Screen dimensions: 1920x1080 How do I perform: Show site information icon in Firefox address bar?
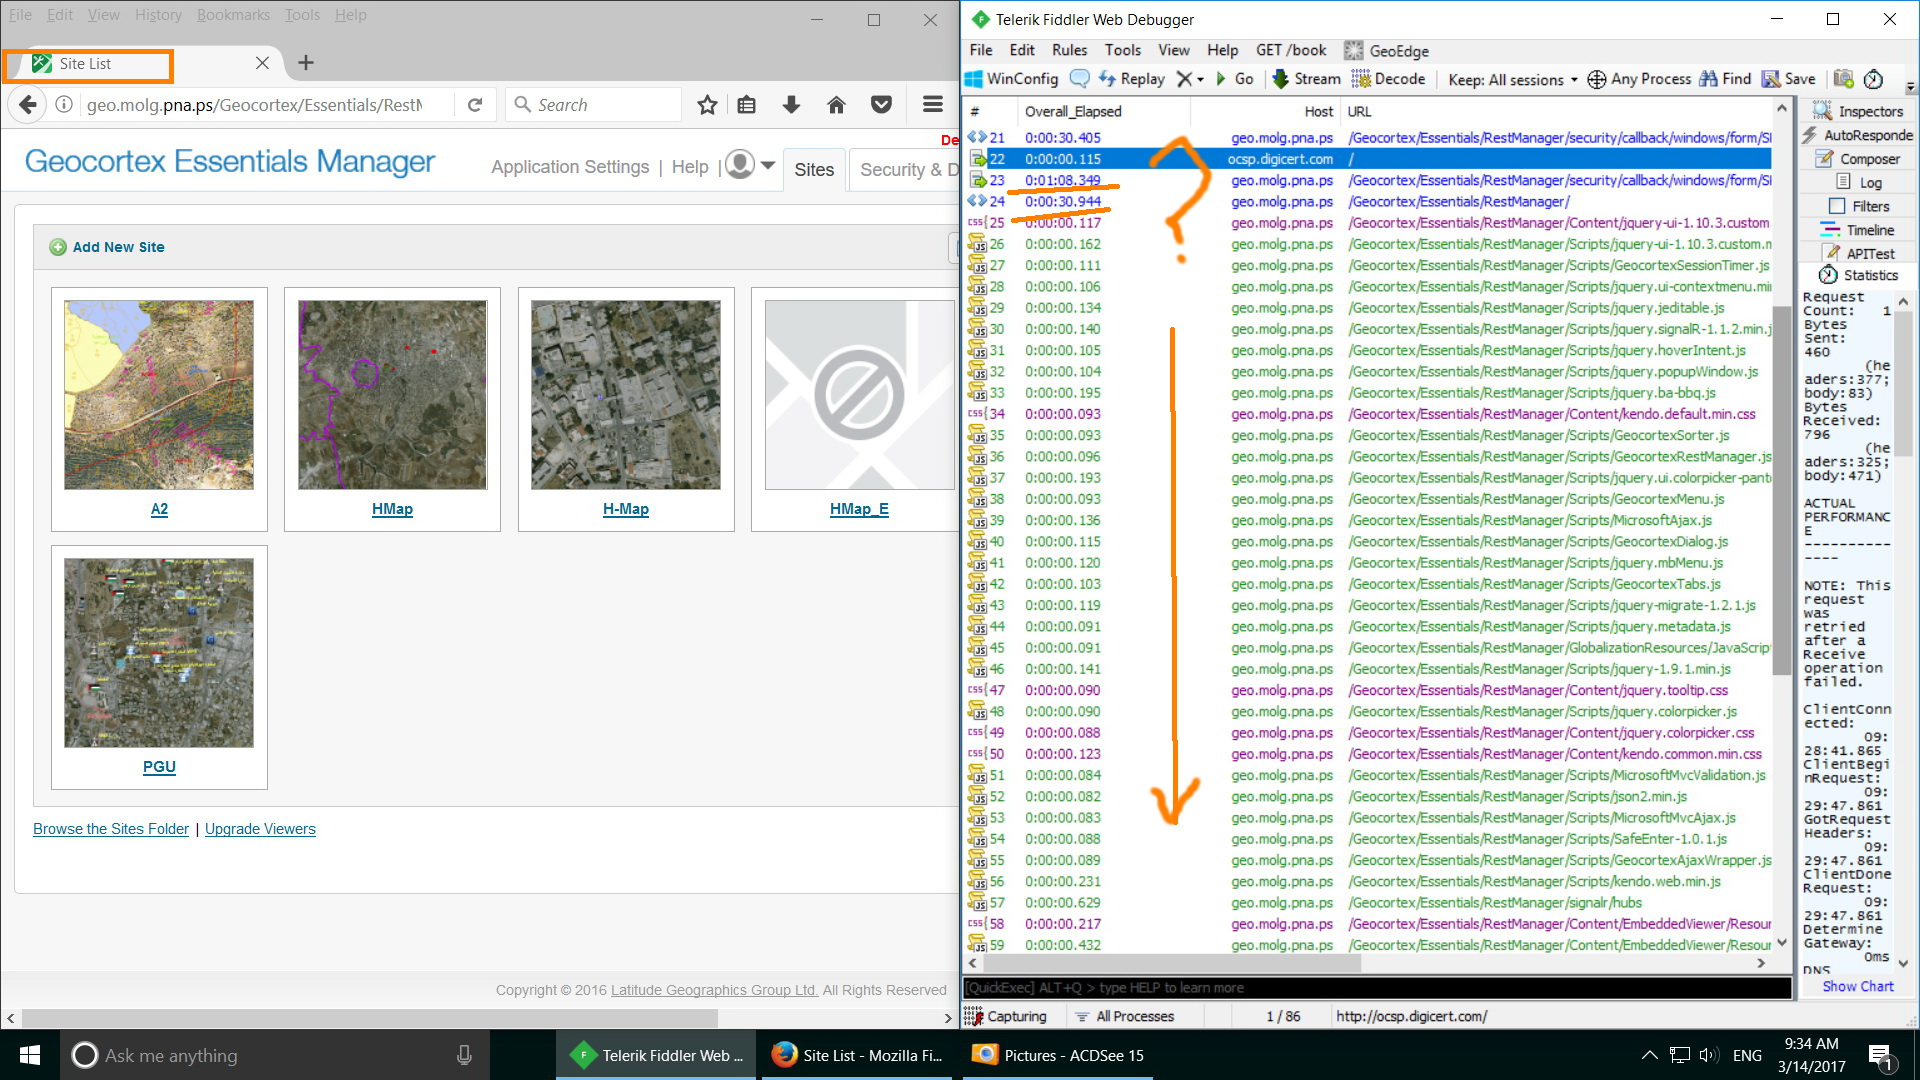pos(64,105)
